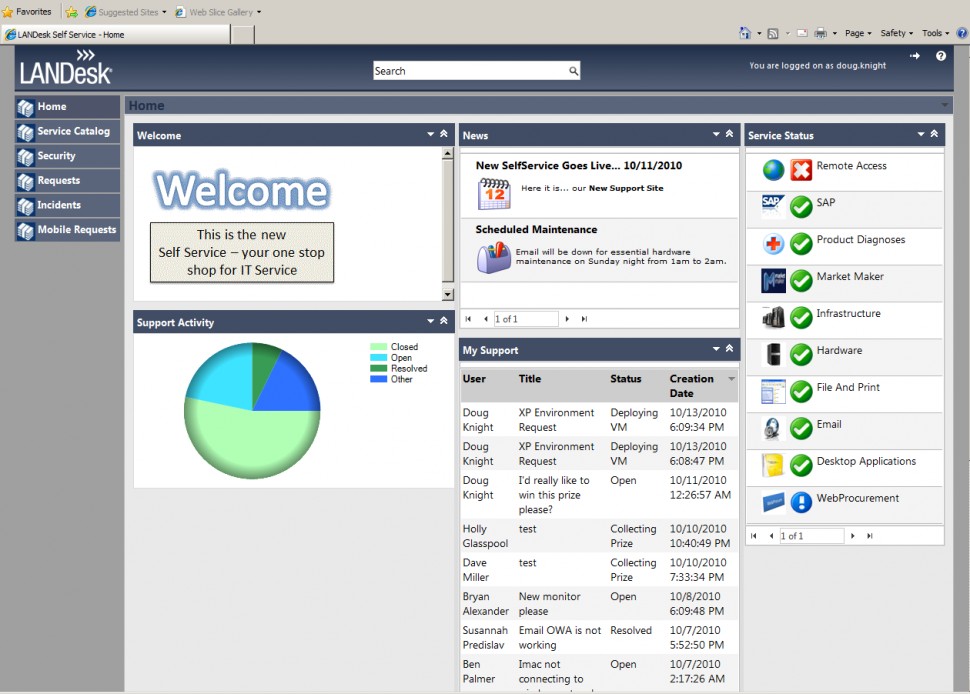Select the LANDesk Self Service browser tab

click(x=116, y=35)
